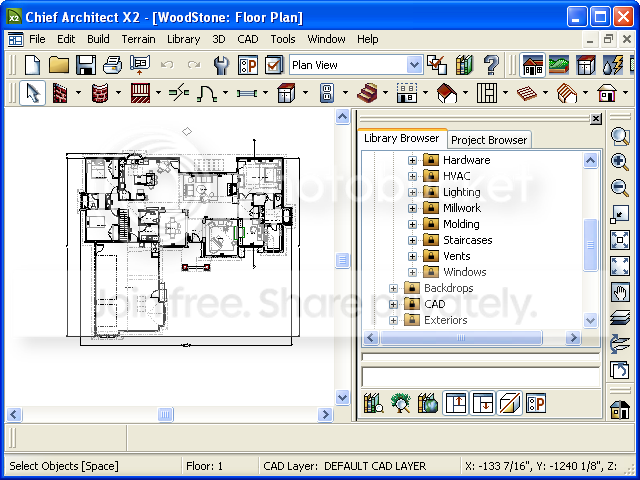640x480 pixels.
Task: Click the library tree vertical scrollbar thumb
Action: coord(590,245)
